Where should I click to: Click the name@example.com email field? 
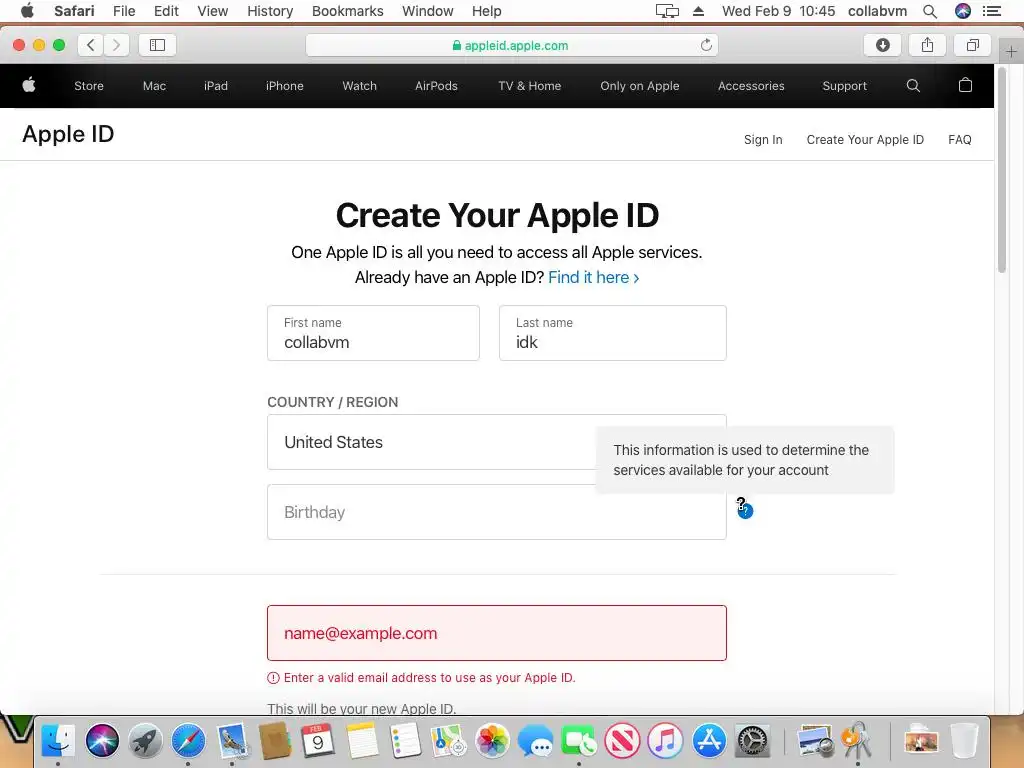496,633
